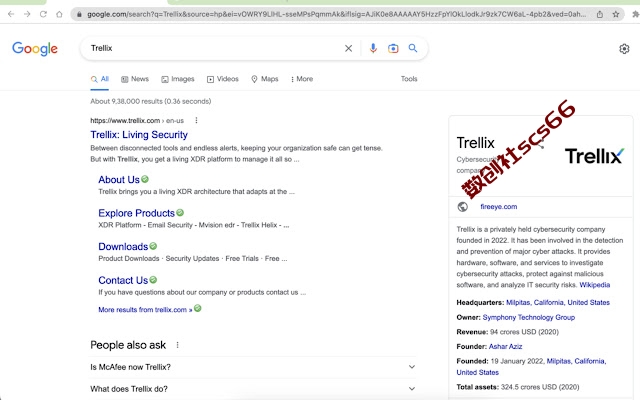Bookmark page with star icon

pyautogui.click(x=616, y=14)
